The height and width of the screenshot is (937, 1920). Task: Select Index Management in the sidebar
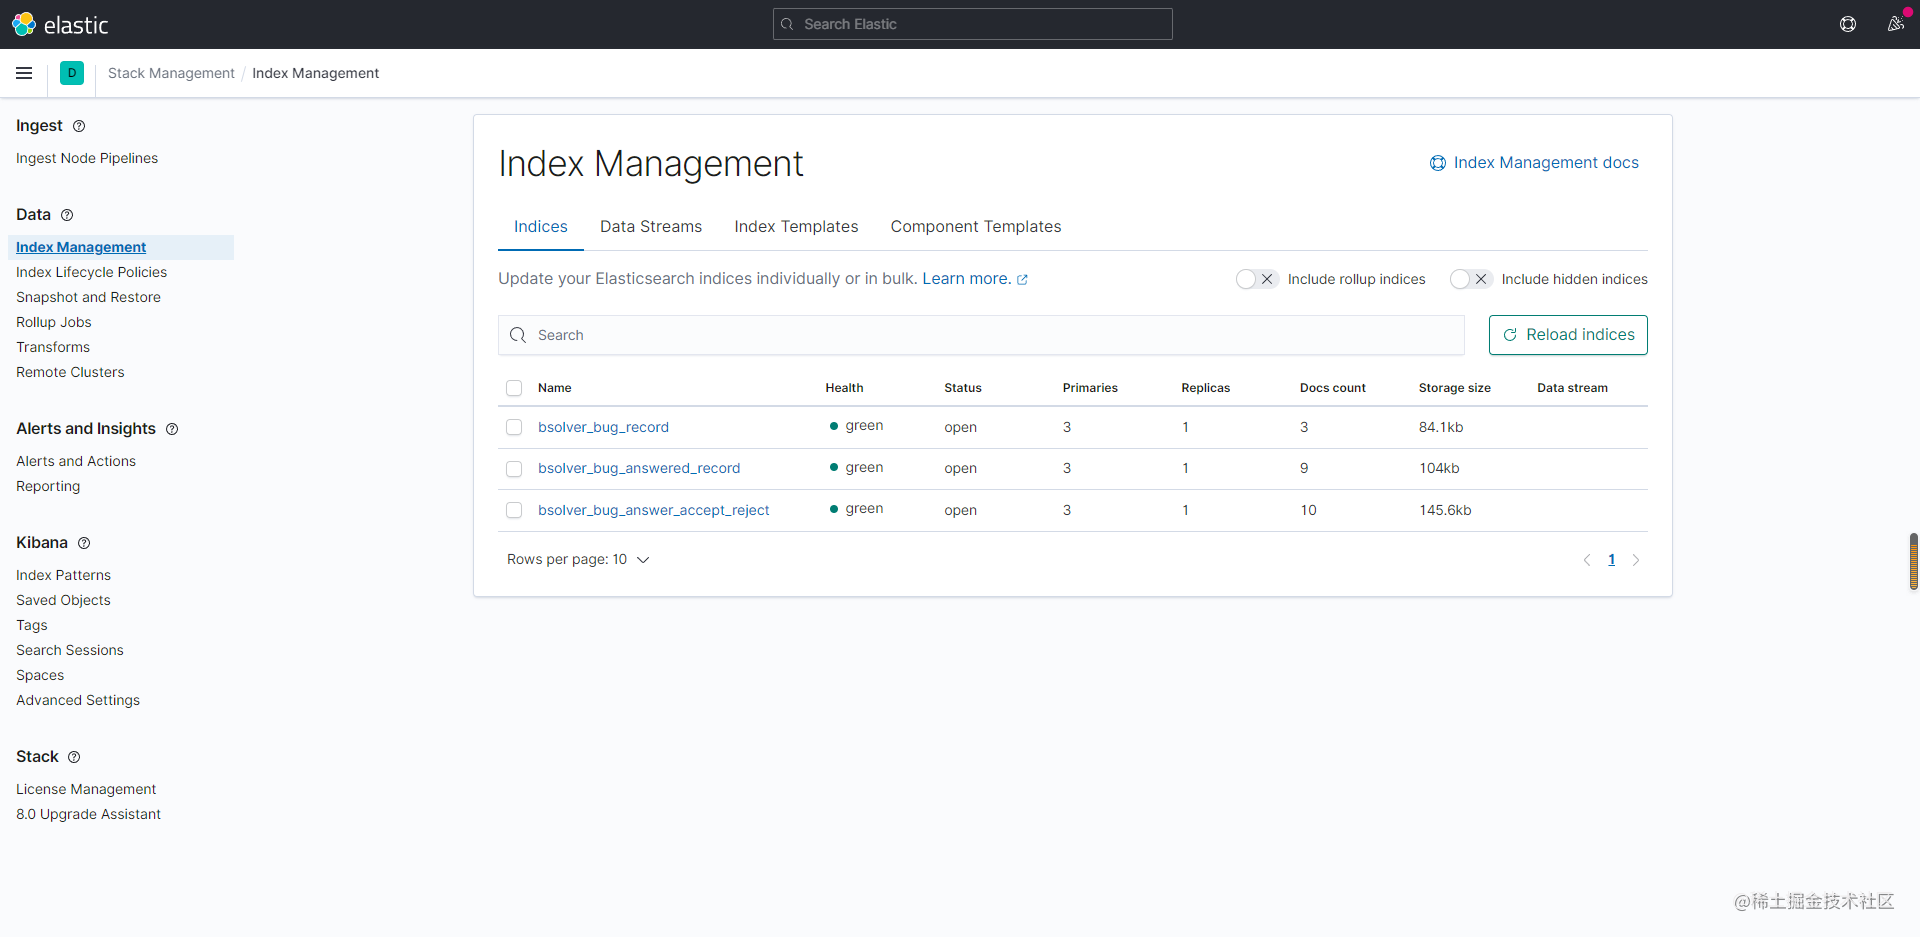tap(81, 247)
